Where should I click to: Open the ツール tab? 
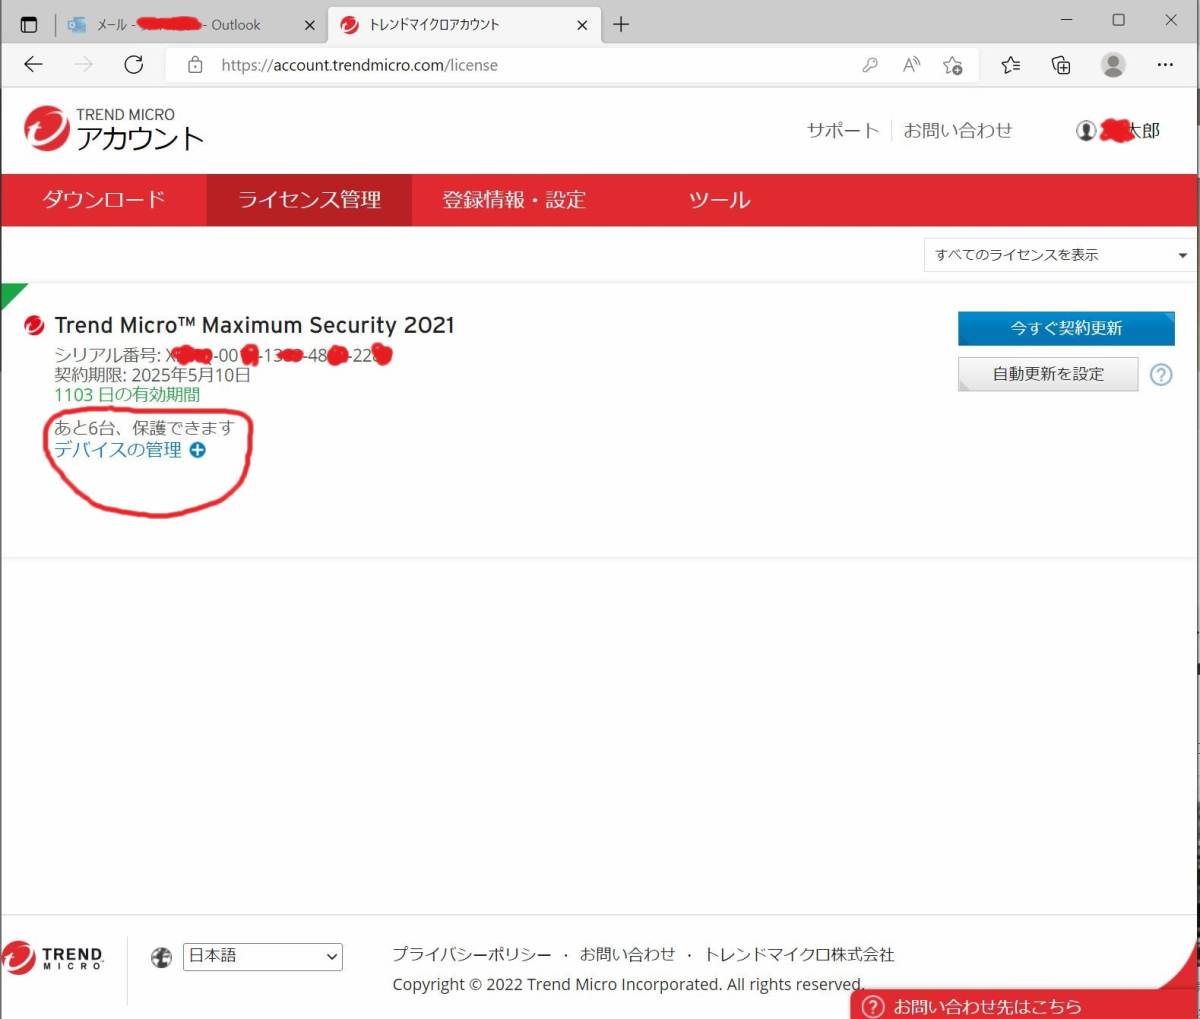[x=719, y=199]
